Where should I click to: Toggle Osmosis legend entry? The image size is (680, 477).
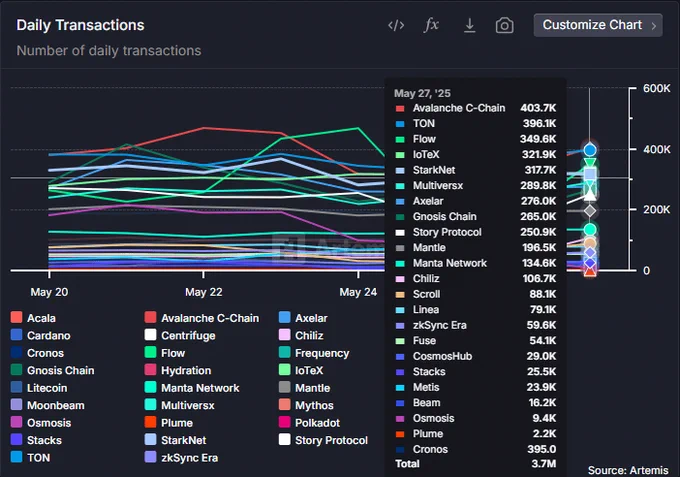point(41,423)
